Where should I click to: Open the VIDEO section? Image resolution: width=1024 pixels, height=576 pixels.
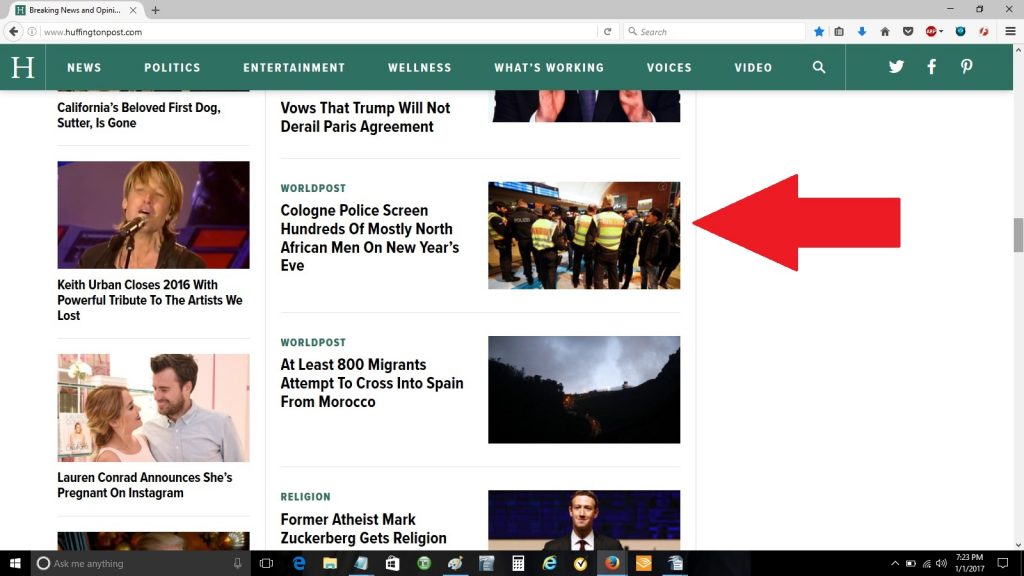753,67
